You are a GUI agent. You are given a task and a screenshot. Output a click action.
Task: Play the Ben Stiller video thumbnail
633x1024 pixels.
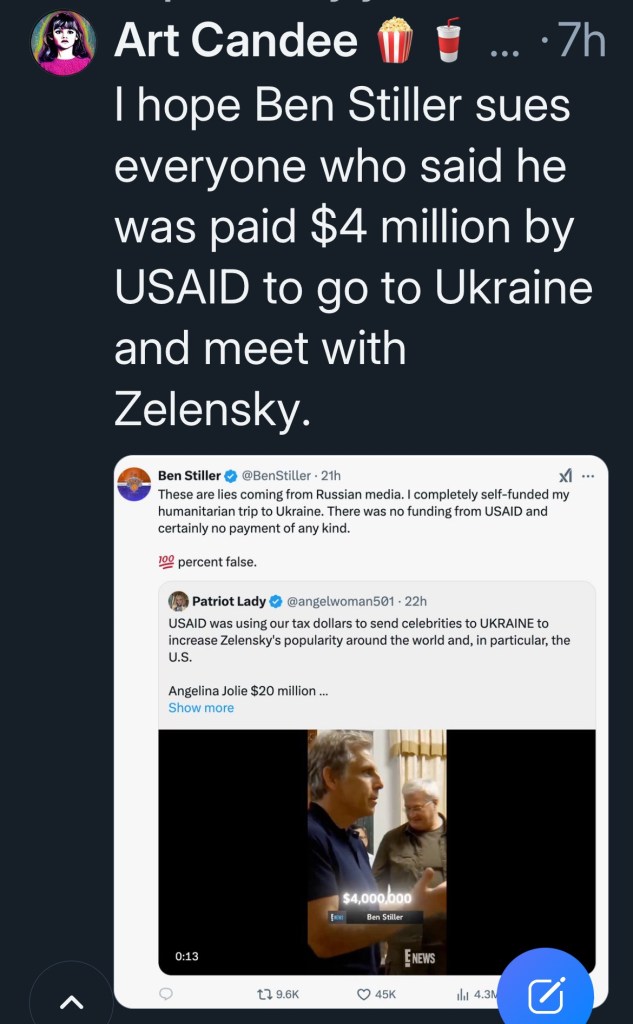pos(376,851)
